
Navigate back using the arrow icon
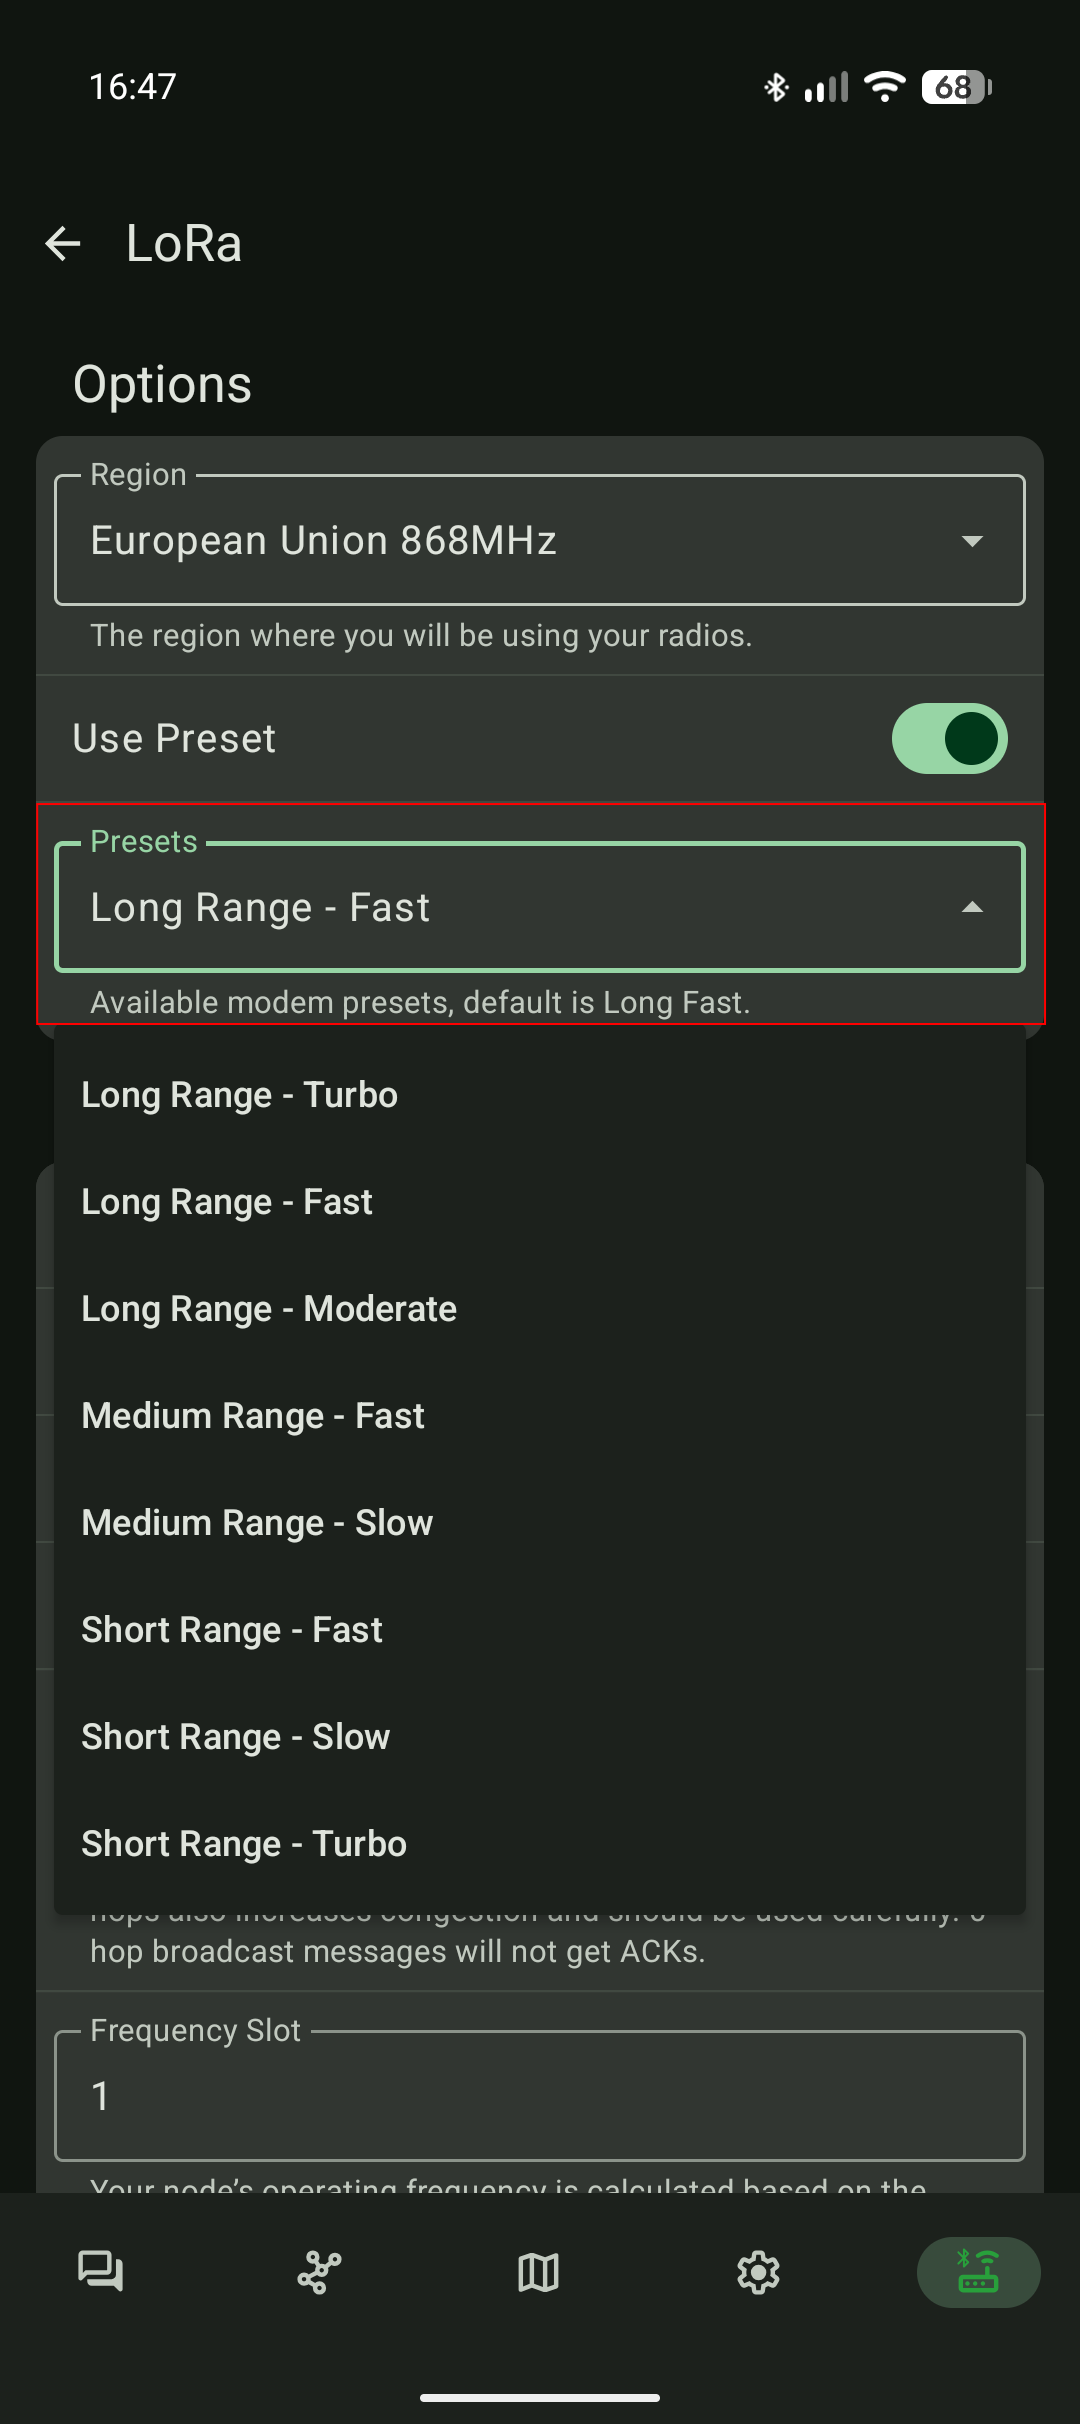coord(63,243)
